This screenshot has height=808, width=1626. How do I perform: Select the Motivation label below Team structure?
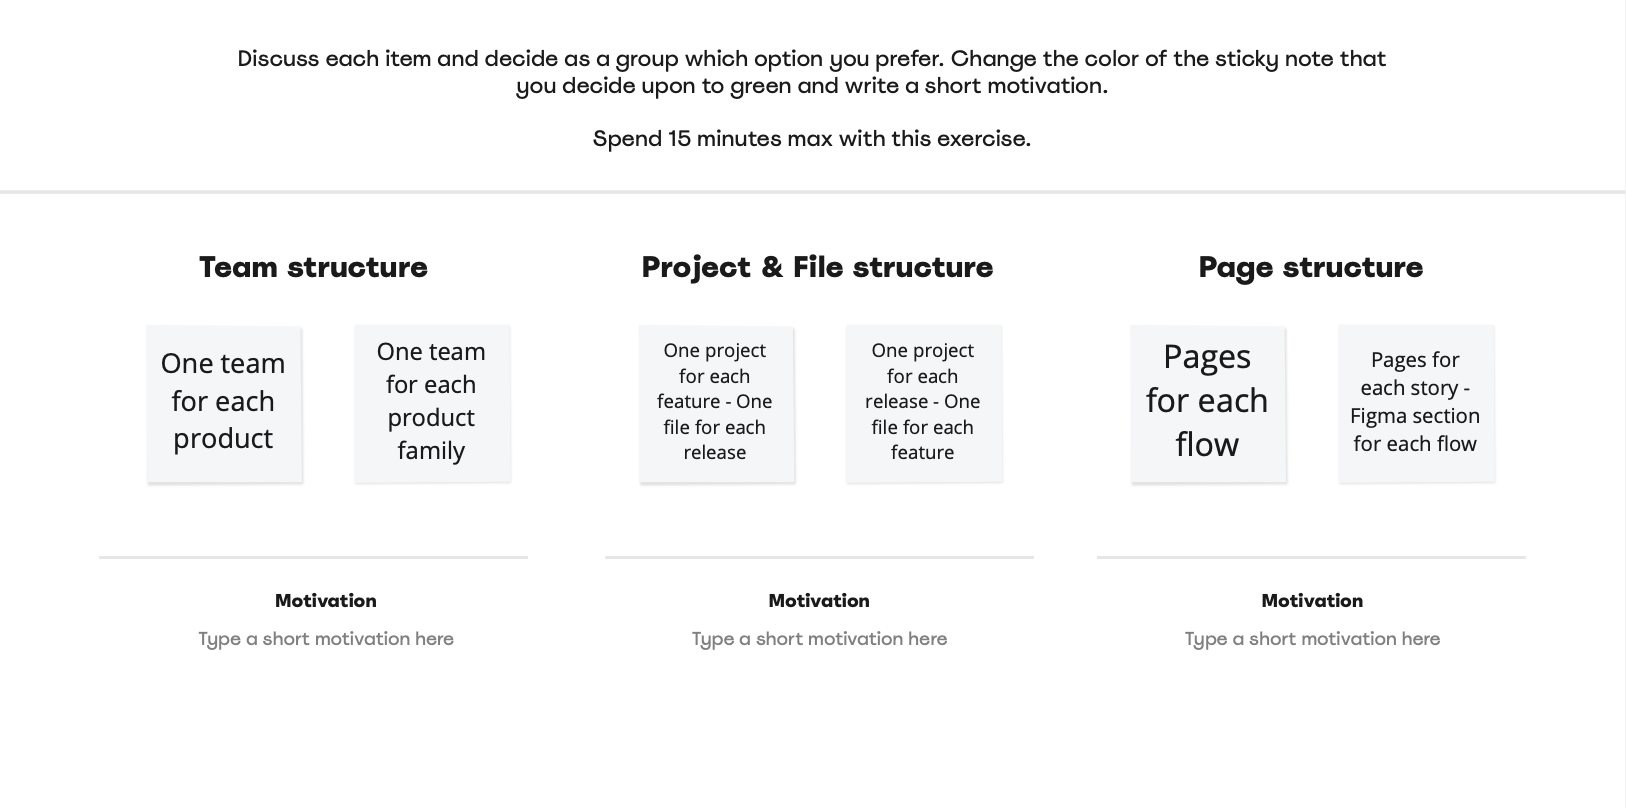click(x=326, y=601)
